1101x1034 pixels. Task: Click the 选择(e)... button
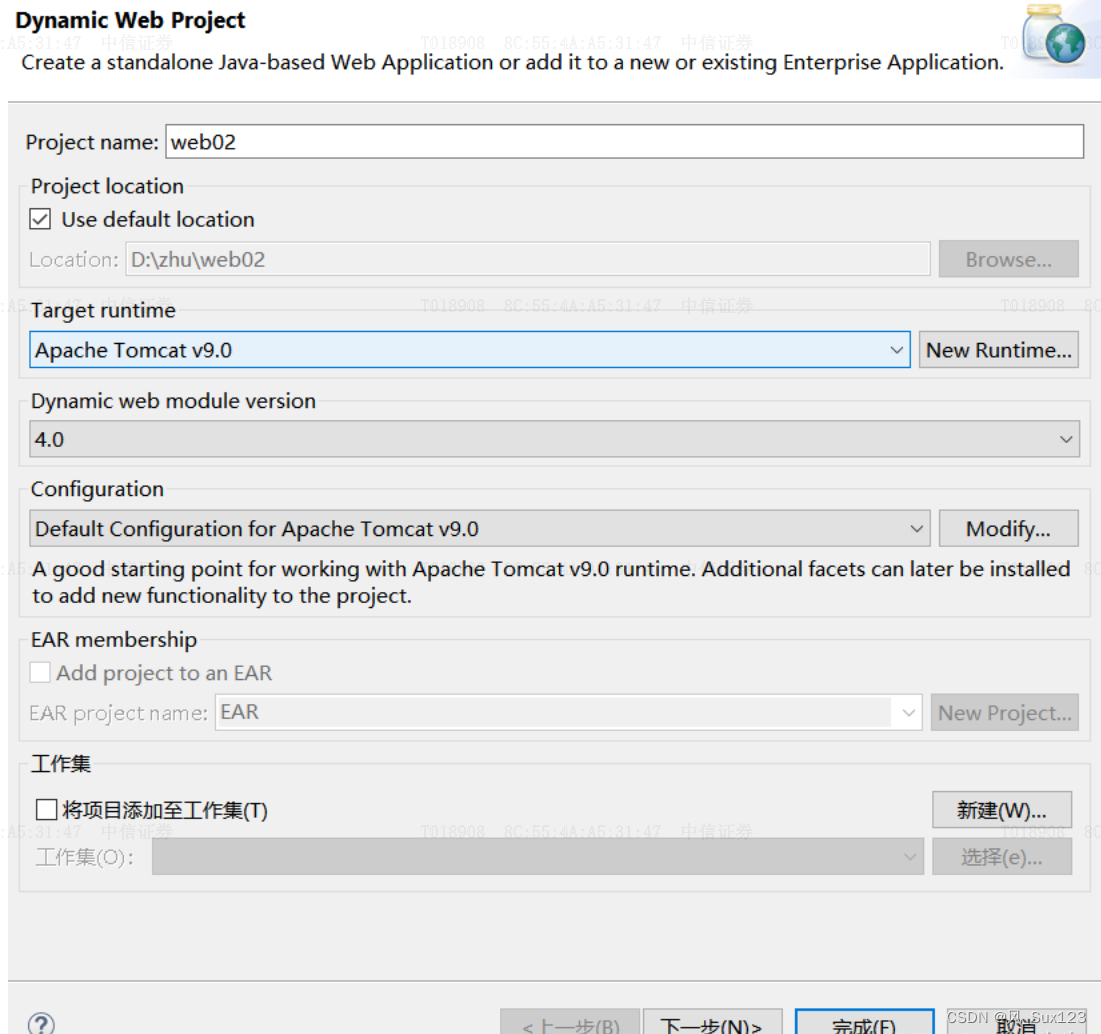click(1002, 857)
